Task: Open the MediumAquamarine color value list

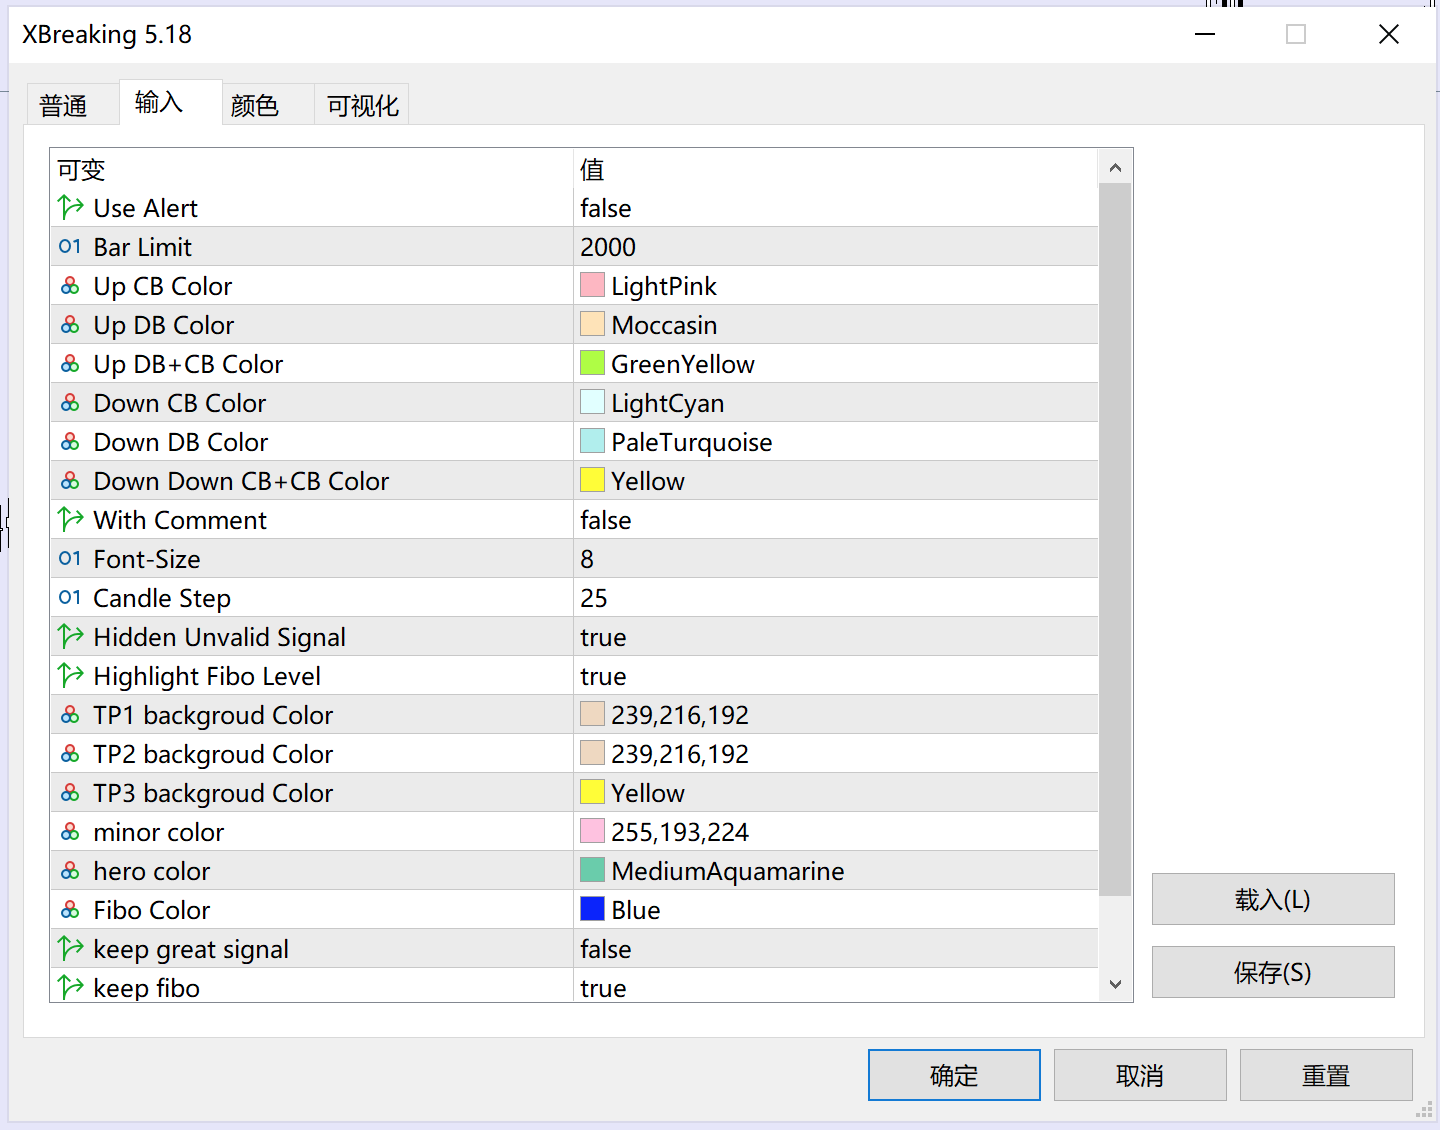Action: pos(727,871)
